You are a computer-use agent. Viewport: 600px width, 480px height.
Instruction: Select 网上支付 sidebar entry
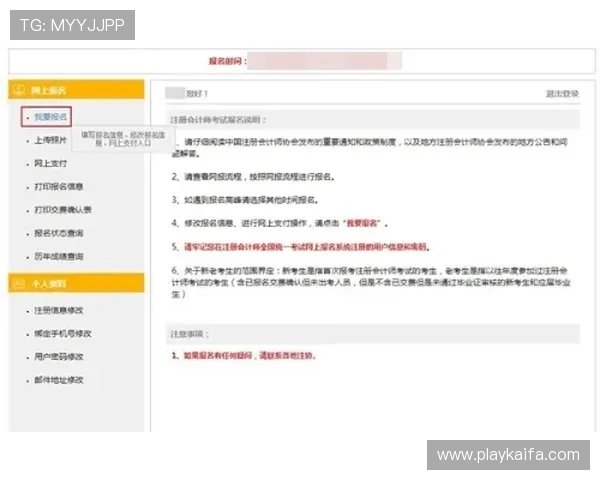point(51,163)
